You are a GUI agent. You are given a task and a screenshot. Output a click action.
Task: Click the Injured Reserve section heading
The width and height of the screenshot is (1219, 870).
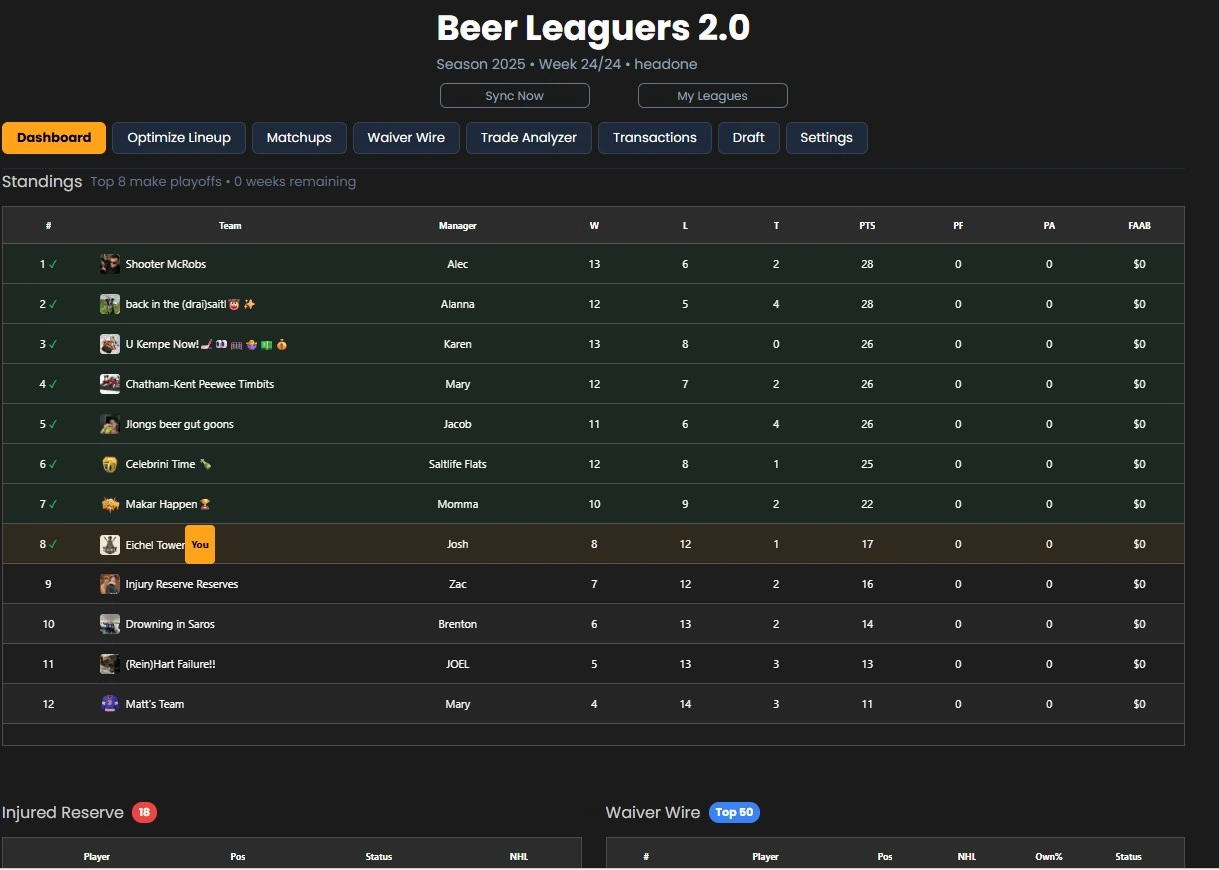click(x=63, y=812)
